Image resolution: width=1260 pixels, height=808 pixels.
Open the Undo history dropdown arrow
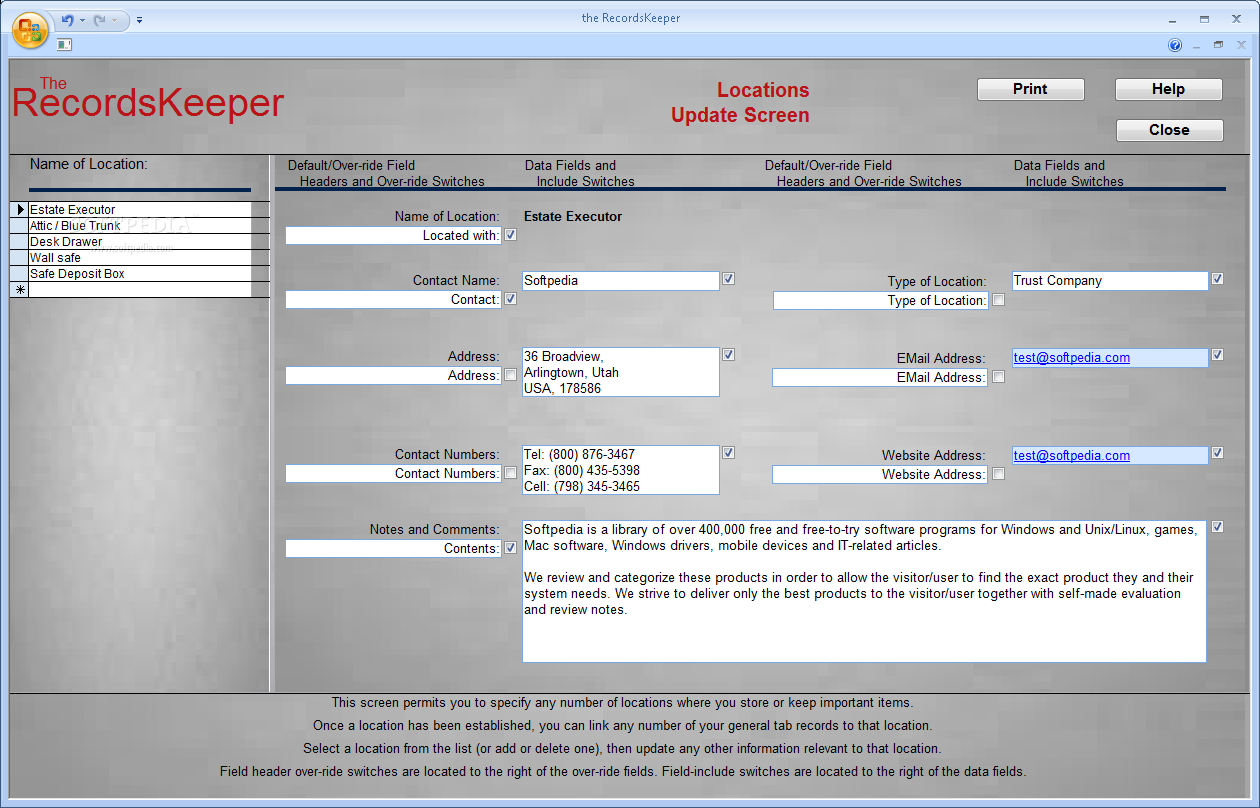coord(82,20)
